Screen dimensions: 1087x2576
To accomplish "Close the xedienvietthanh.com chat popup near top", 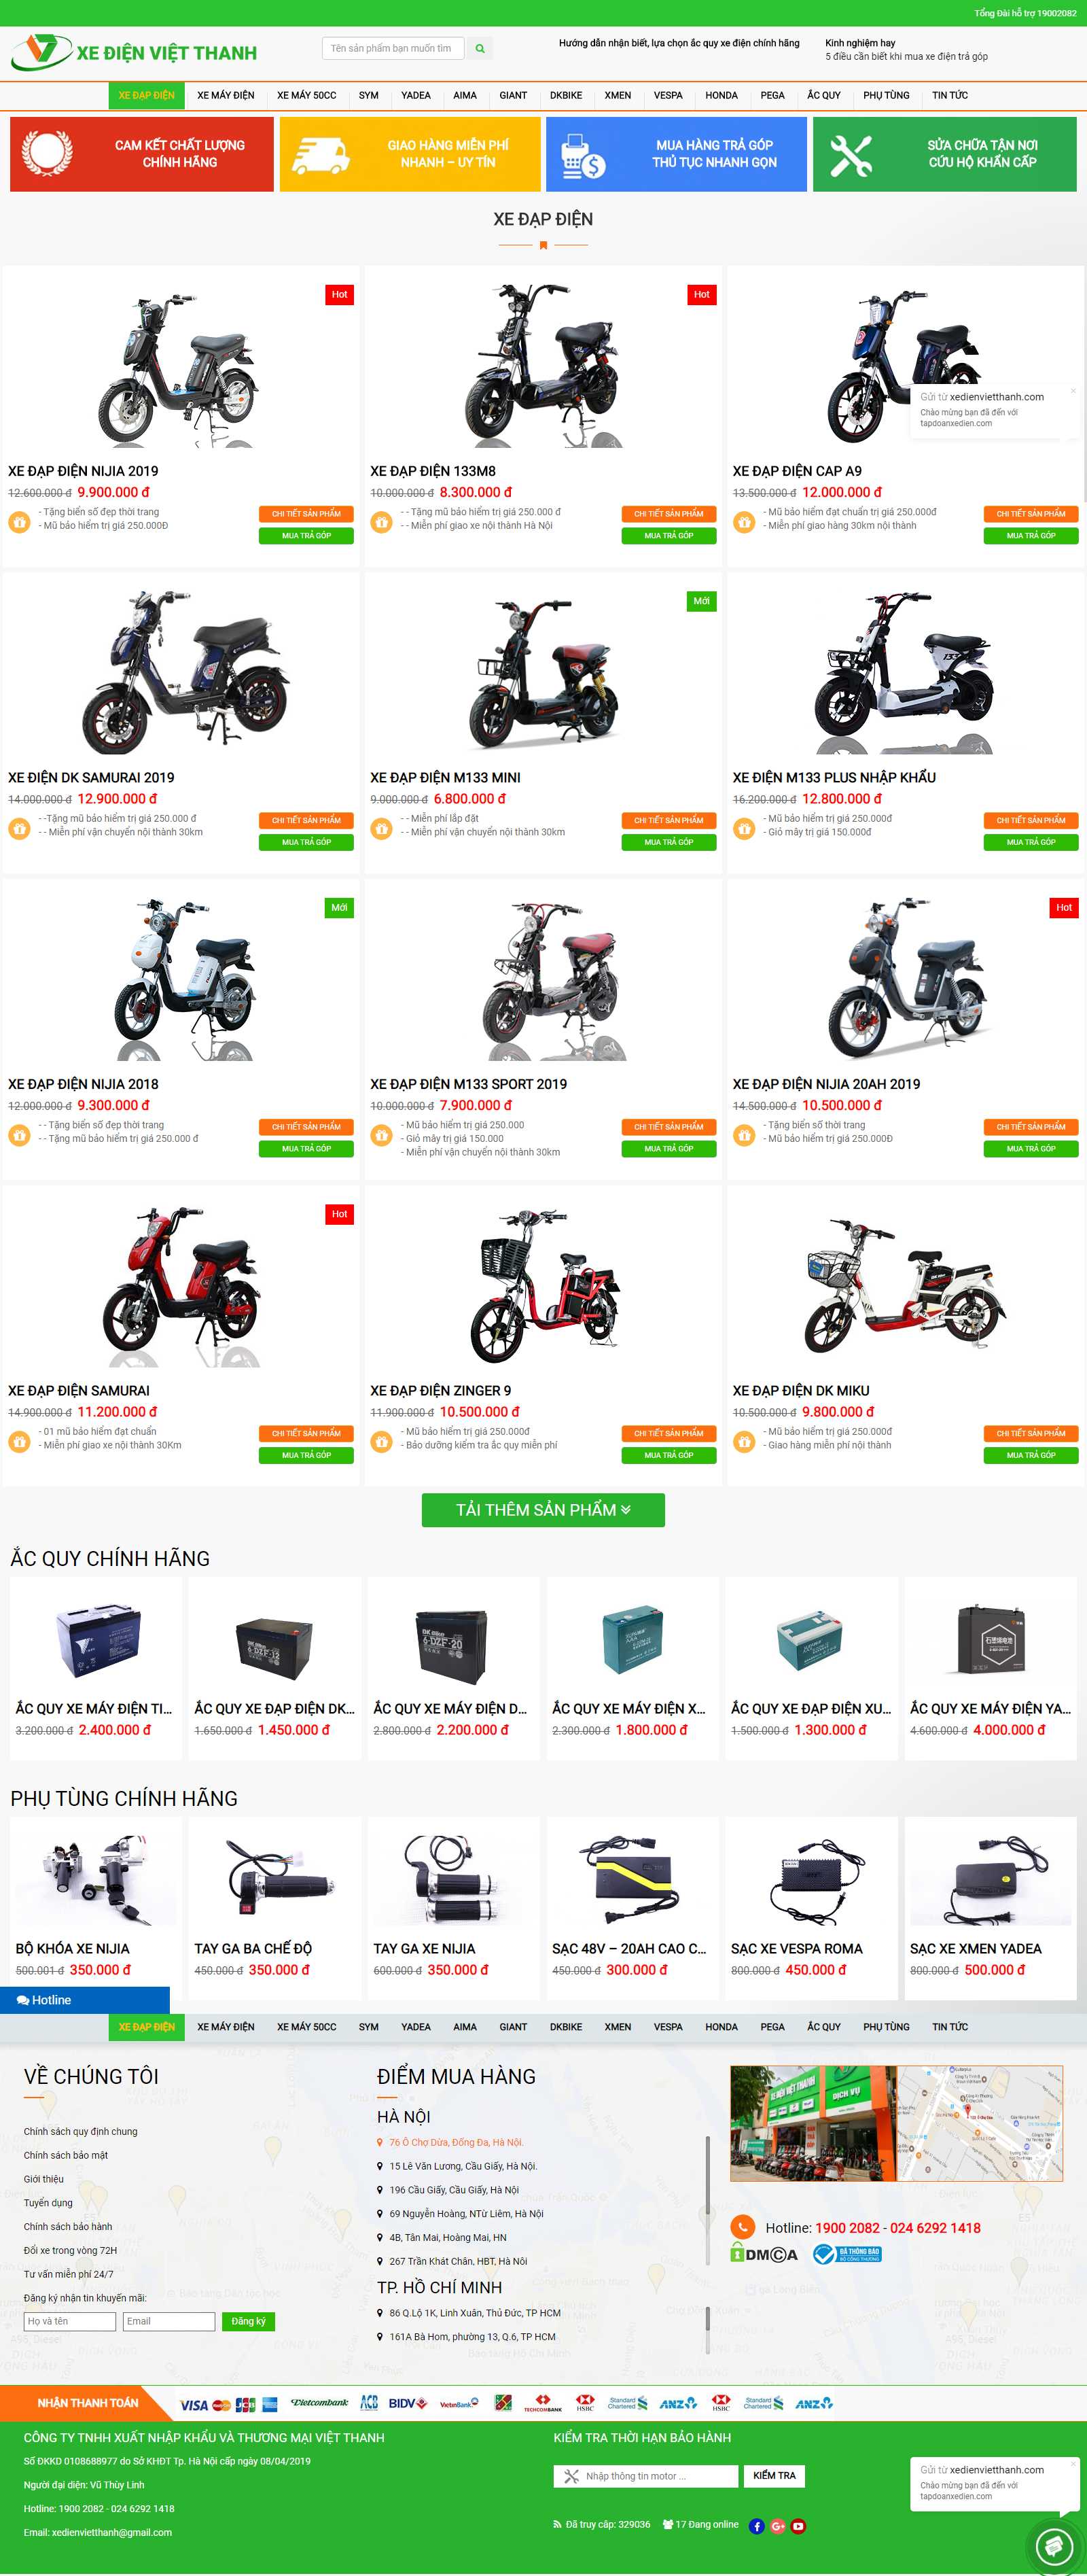I will coord(1073,391).
